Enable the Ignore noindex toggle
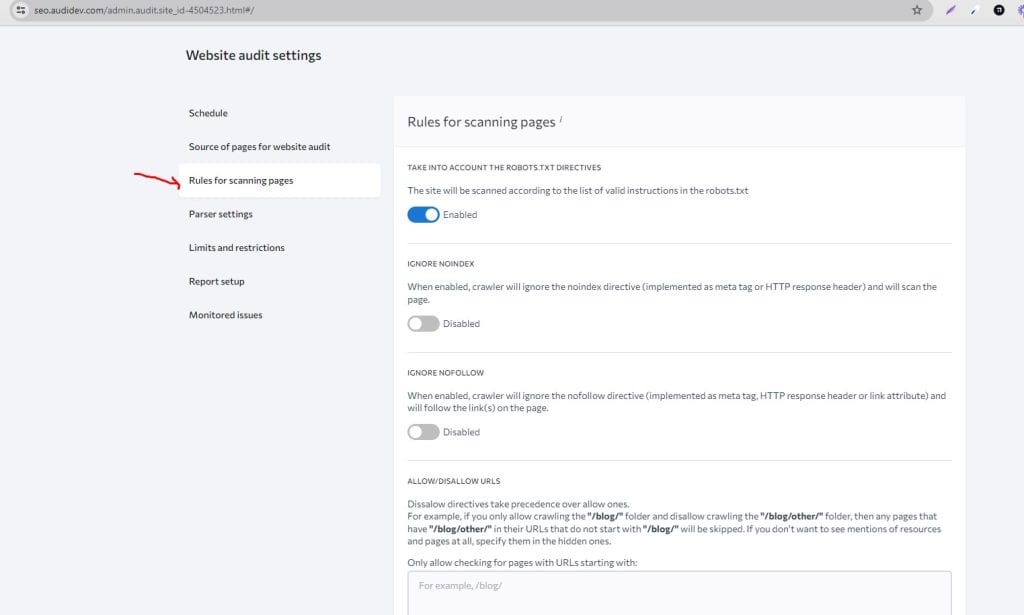 coord(423,323)
